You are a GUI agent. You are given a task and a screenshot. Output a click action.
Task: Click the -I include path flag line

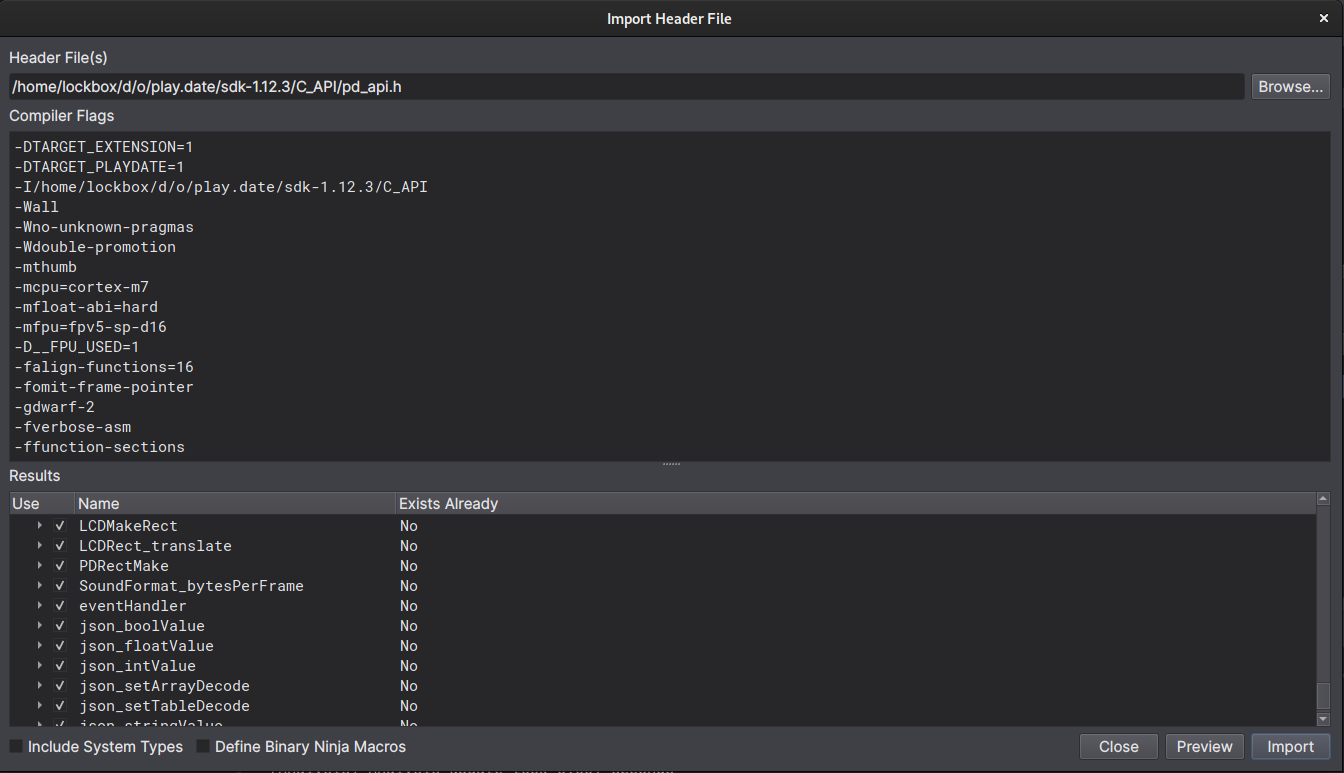pyautogui.click(x=221, y=187)
